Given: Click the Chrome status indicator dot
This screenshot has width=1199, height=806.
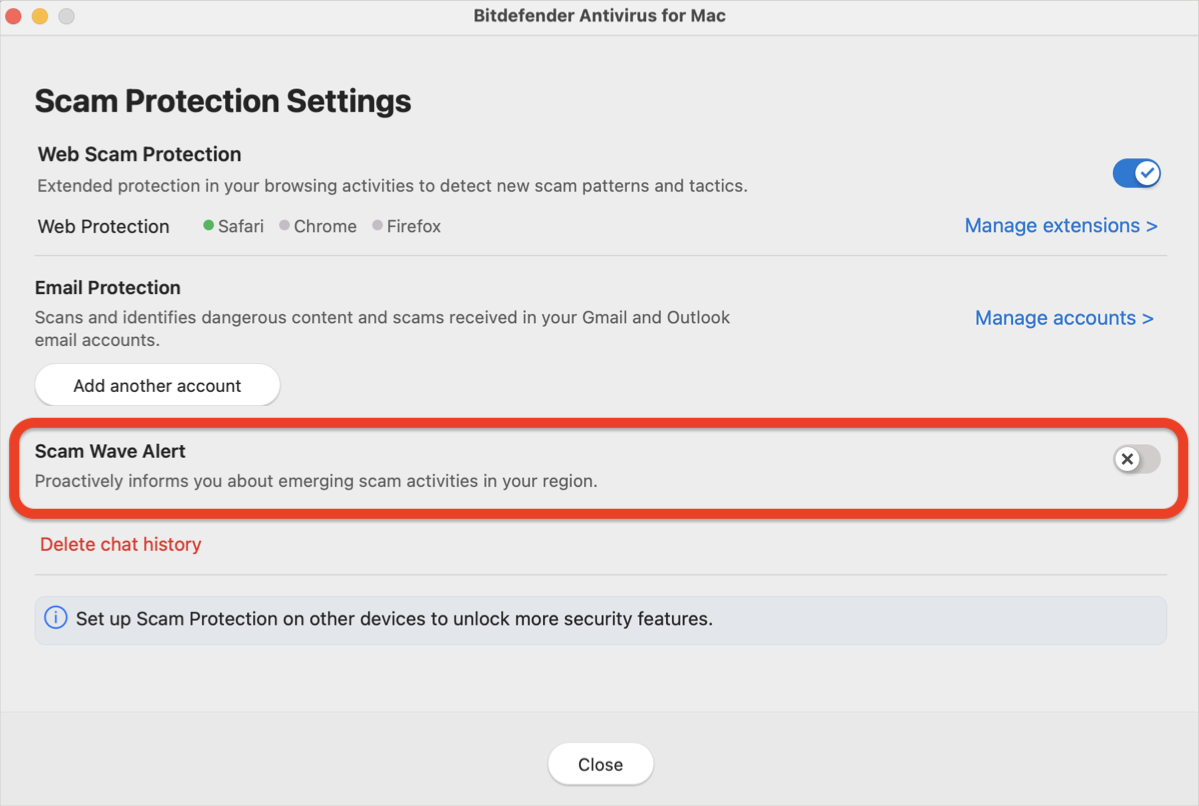Looking at the screenshot, I should 283,226.
